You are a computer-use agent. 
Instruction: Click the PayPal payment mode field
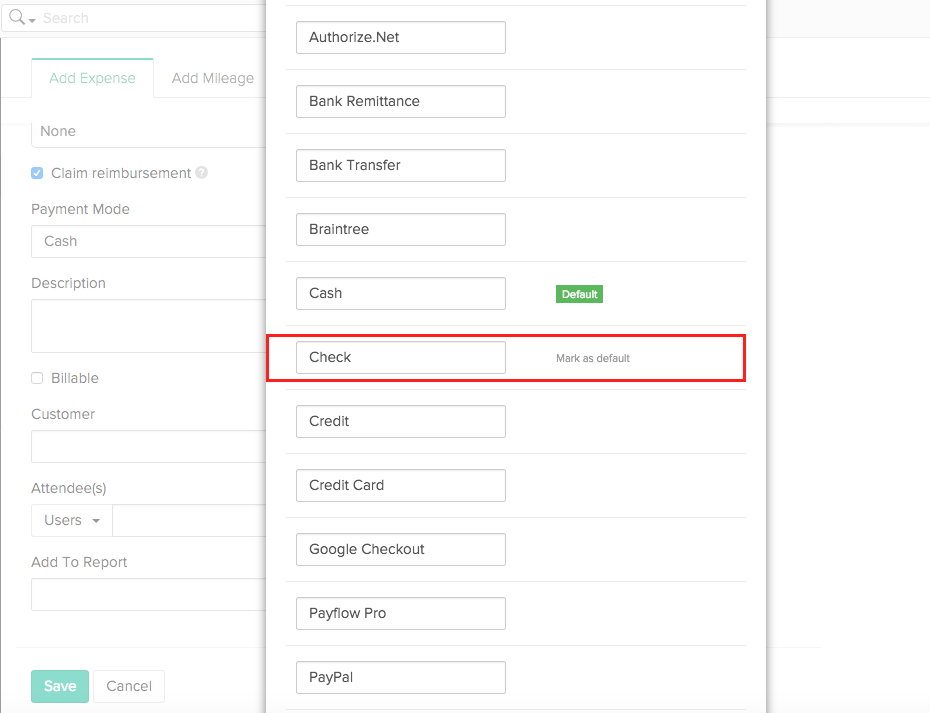coord(400,677)
